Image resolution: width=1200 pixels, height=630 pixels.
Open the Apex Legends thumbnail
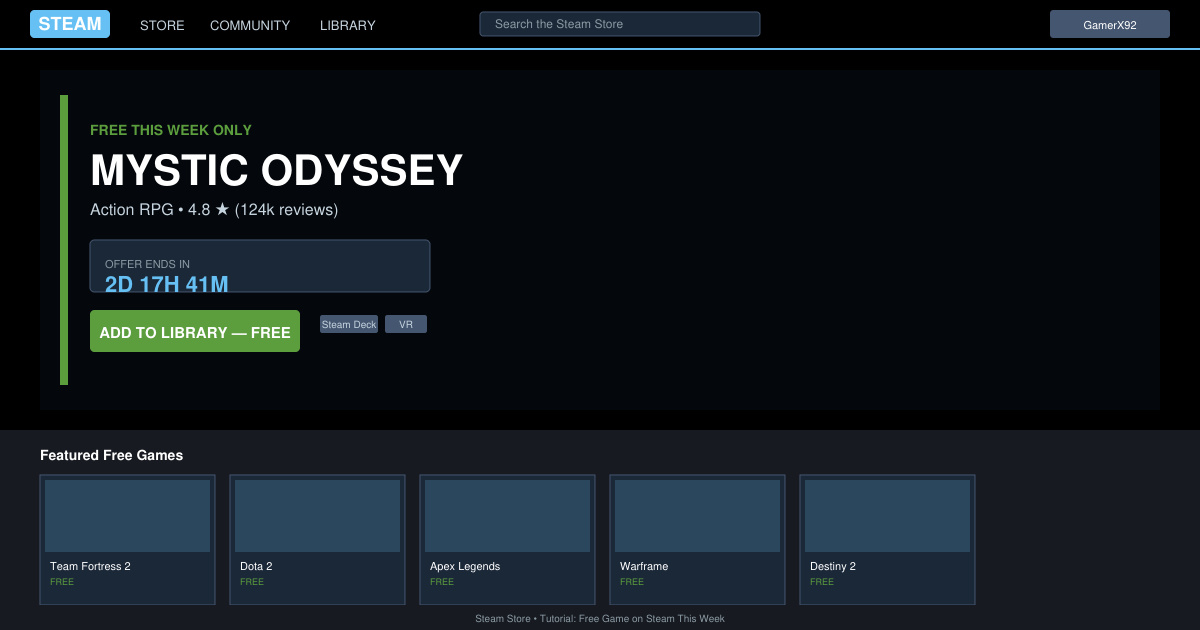point(507,516)
